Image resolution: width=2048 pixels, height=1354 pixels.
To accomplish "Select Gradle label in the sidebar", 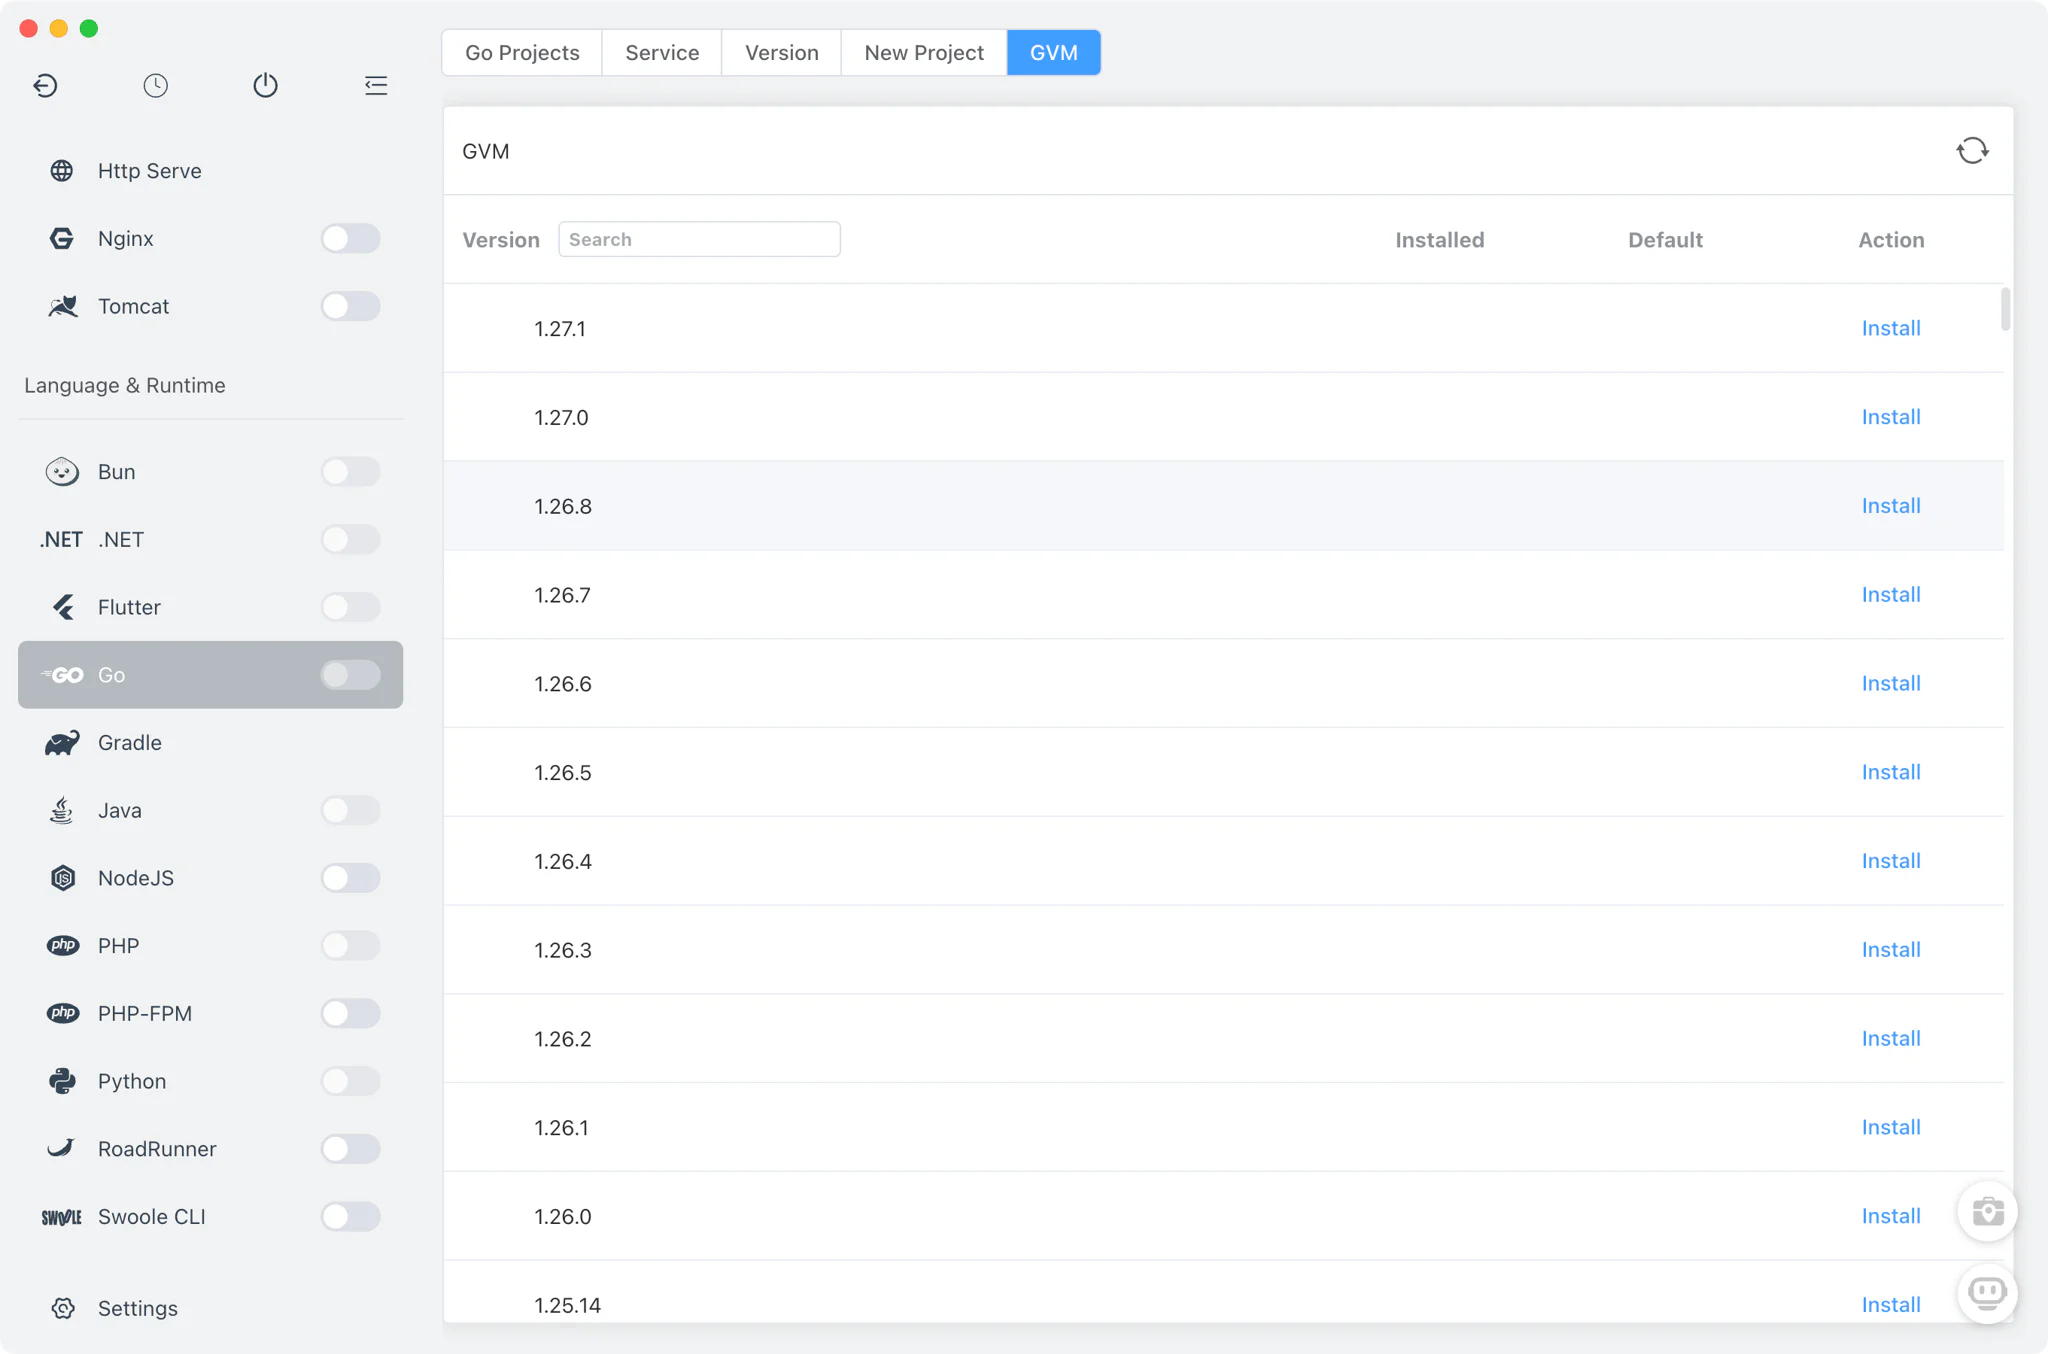I will click(130, 743).
